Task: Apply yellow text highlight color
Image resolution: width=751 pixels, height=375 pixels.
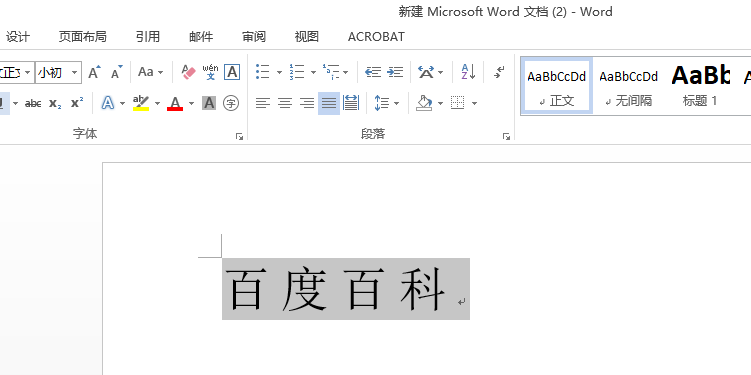Action: click(141, 103)
